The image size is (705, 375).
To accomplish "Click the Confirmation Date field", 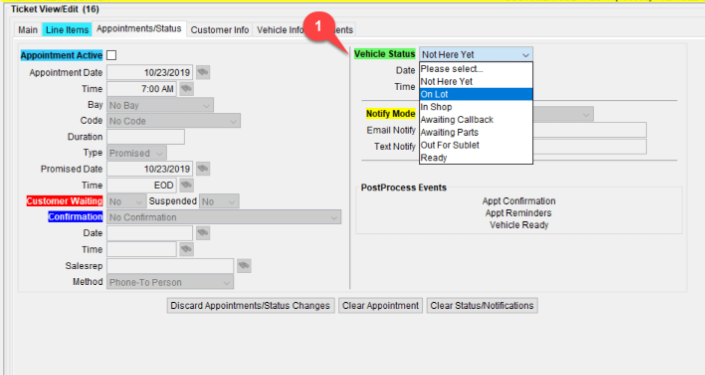I will 150,233.
